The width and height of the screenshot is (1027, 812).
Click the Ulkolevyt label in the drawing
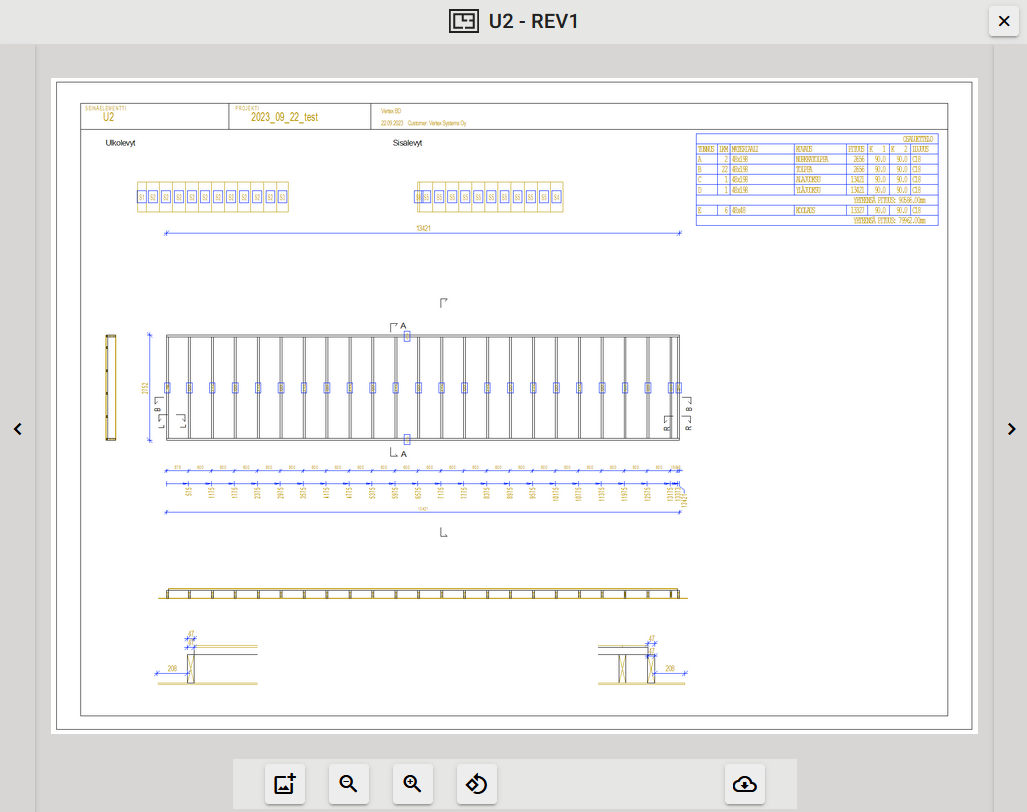pos(120,143)
